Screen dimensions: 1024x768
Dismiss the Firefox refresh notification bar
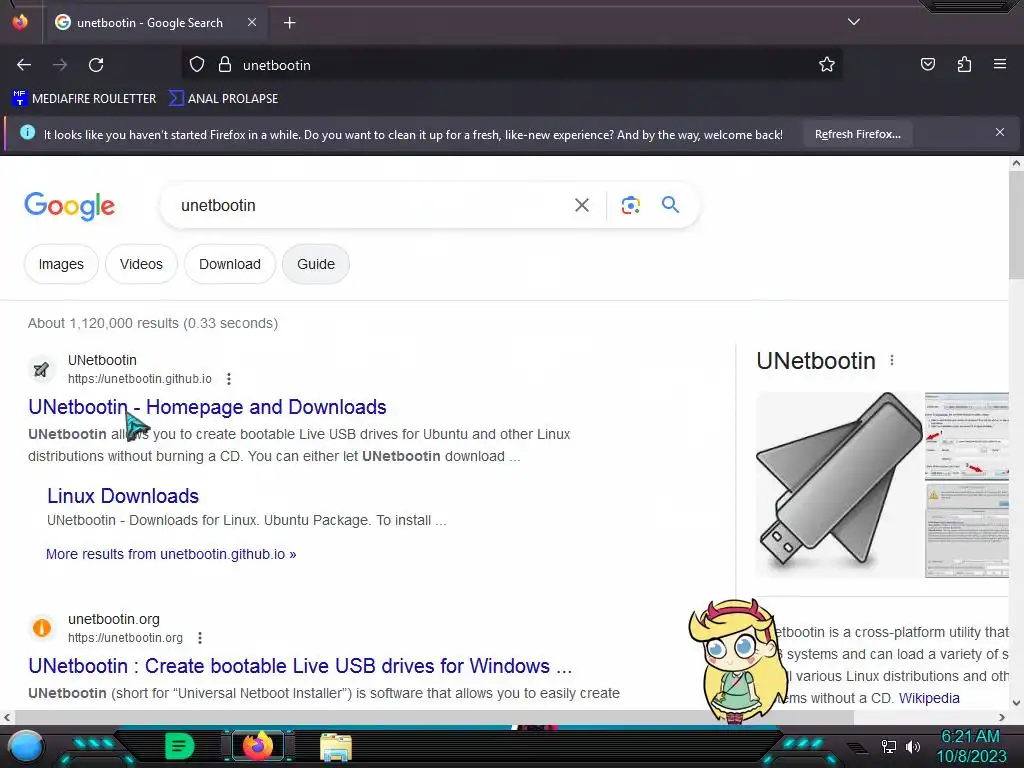click(x=1000, y=133)
